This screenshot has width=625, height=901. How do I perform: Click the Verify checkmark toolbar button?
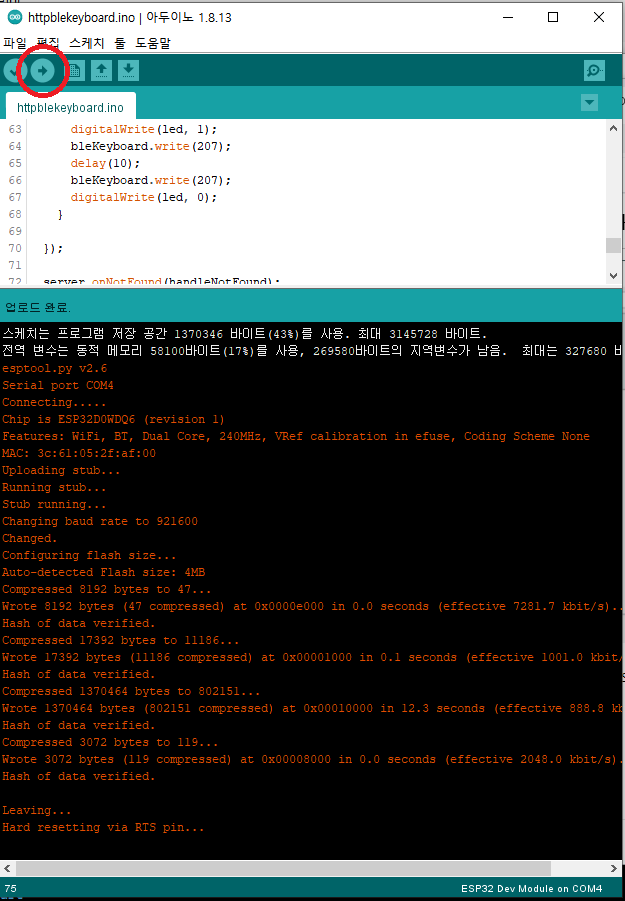pyautogui.click(x=14, y=71)
